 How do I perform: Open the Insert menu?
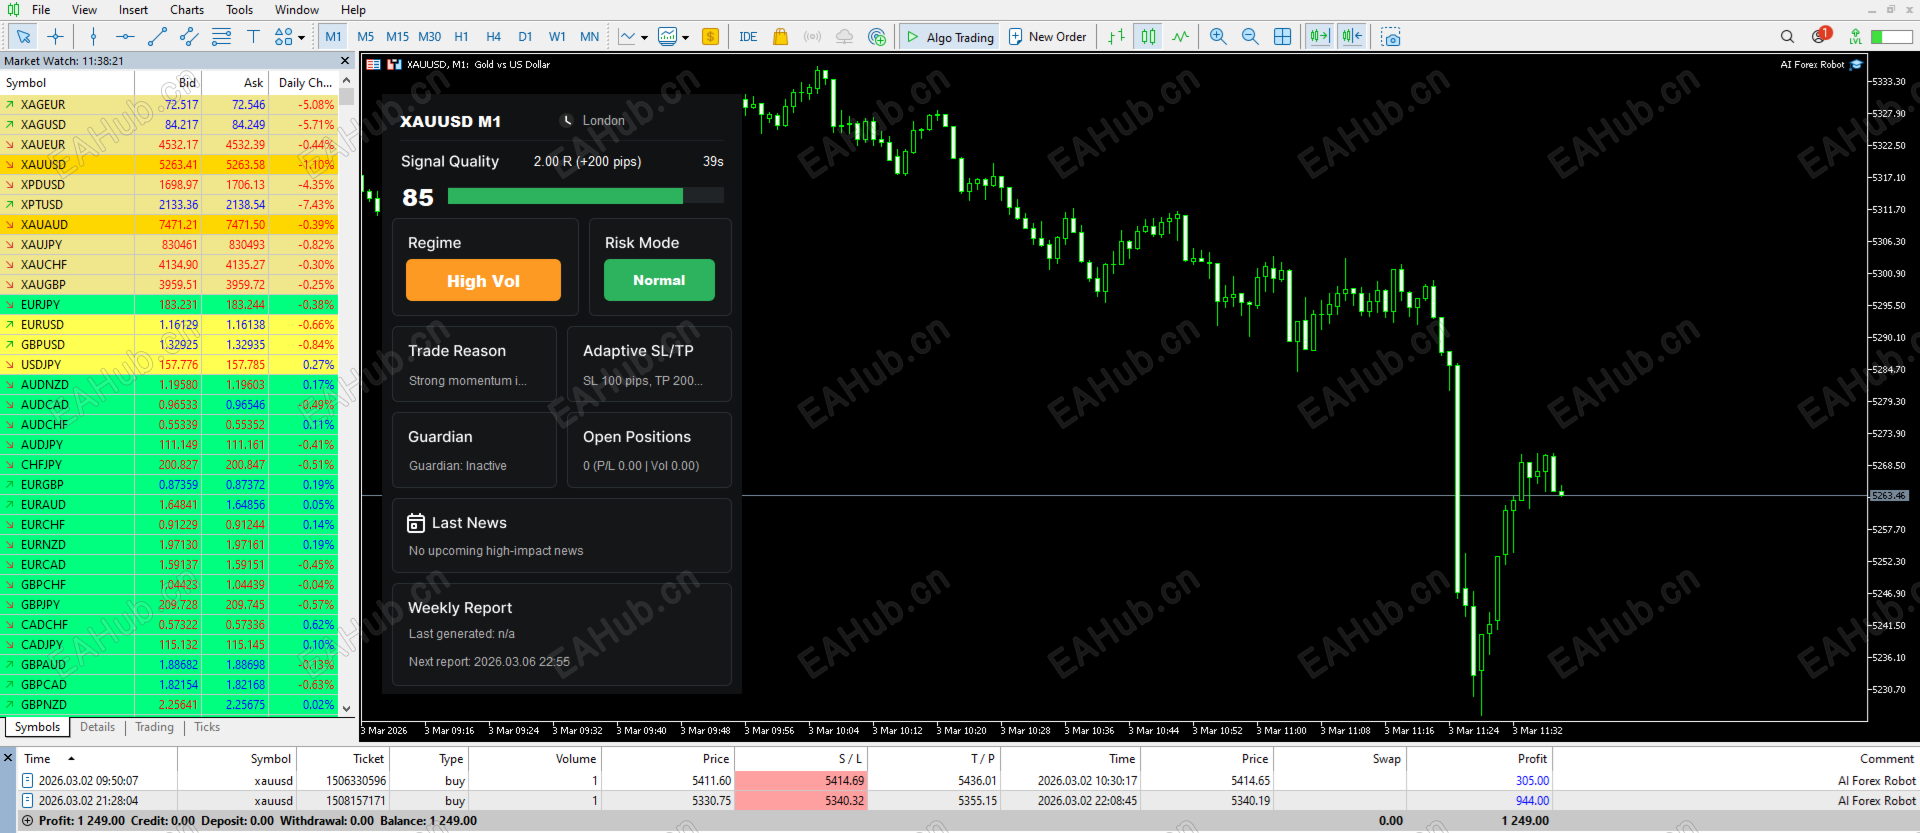point(133,10)
